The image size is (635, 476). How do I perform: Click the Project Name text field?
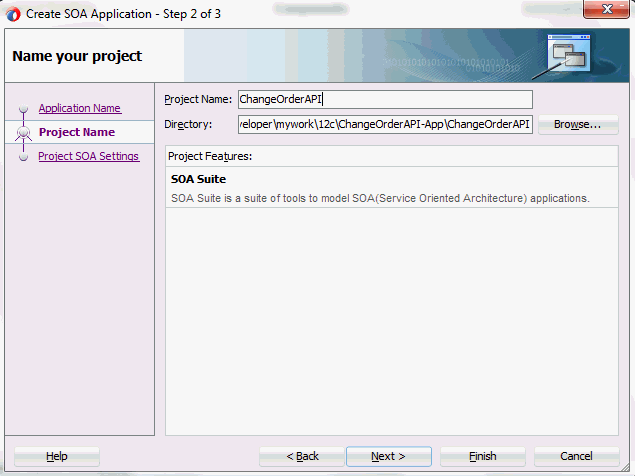(385, 99)
